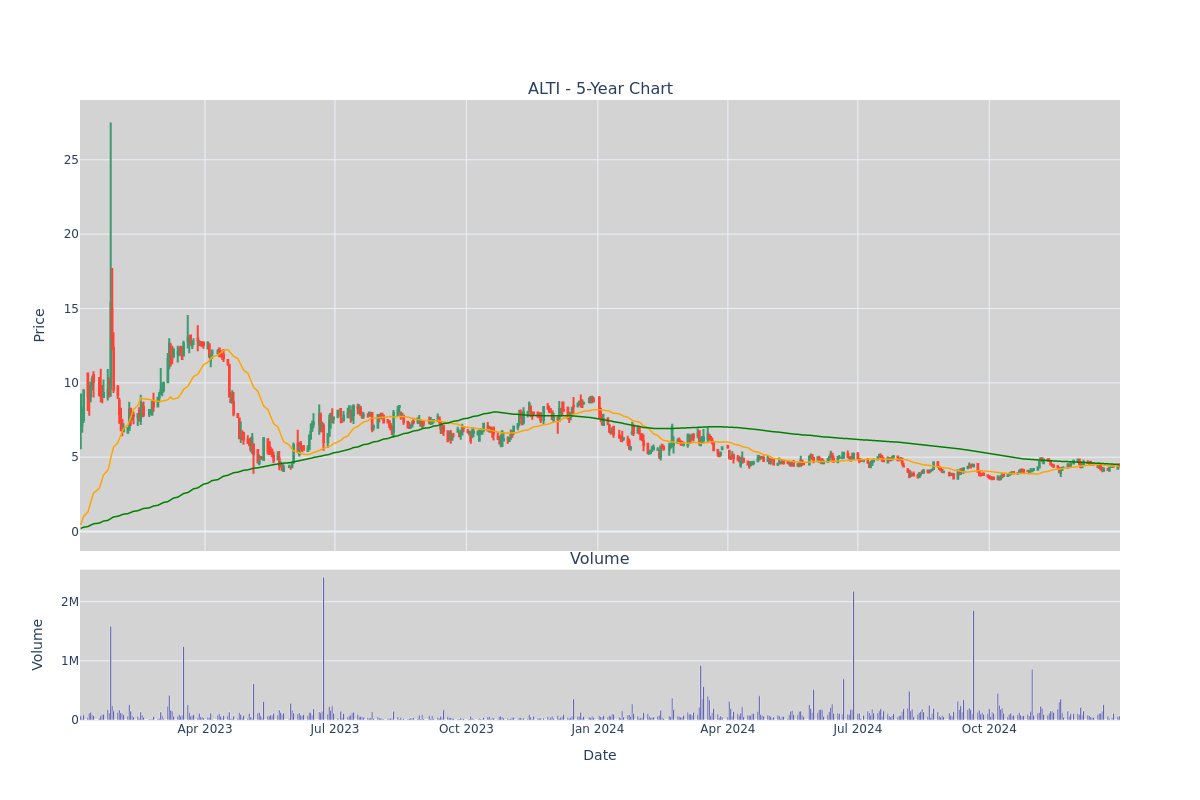Click the volume axis tick '2M'
Image resolution: width=1200 pixels, height=800 pixels.
pos(70,602)
